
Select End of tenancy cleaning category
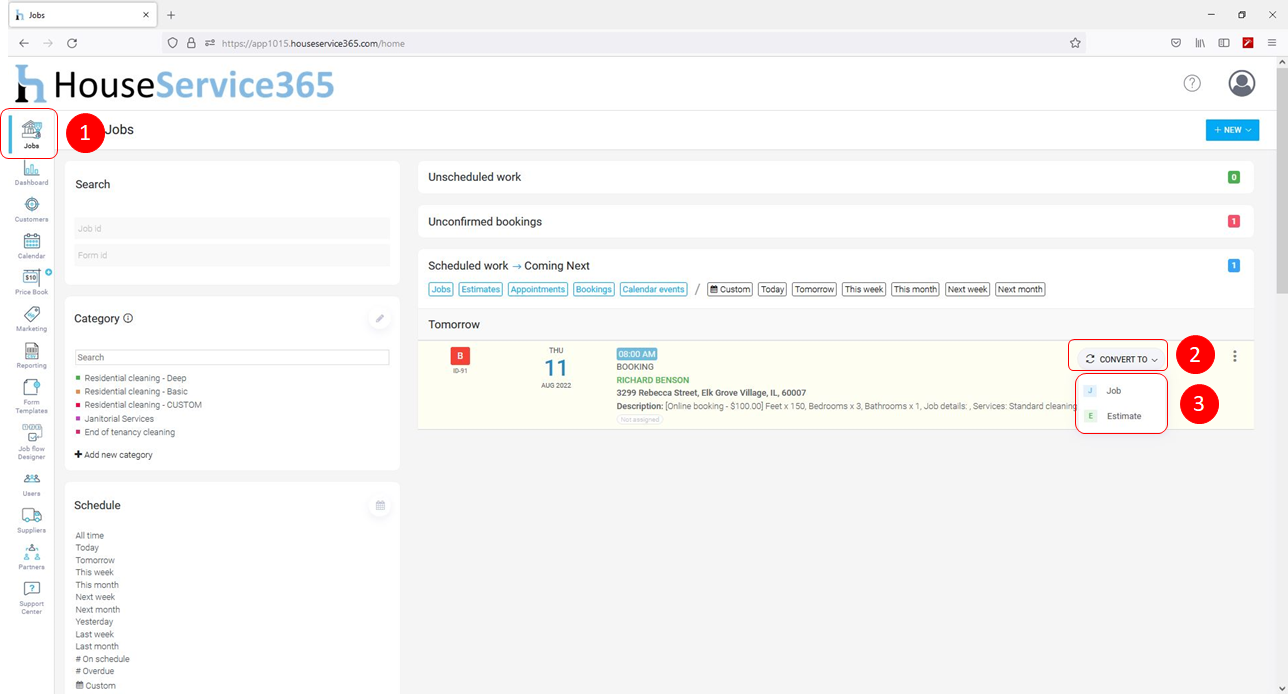(x=129, y=432)
